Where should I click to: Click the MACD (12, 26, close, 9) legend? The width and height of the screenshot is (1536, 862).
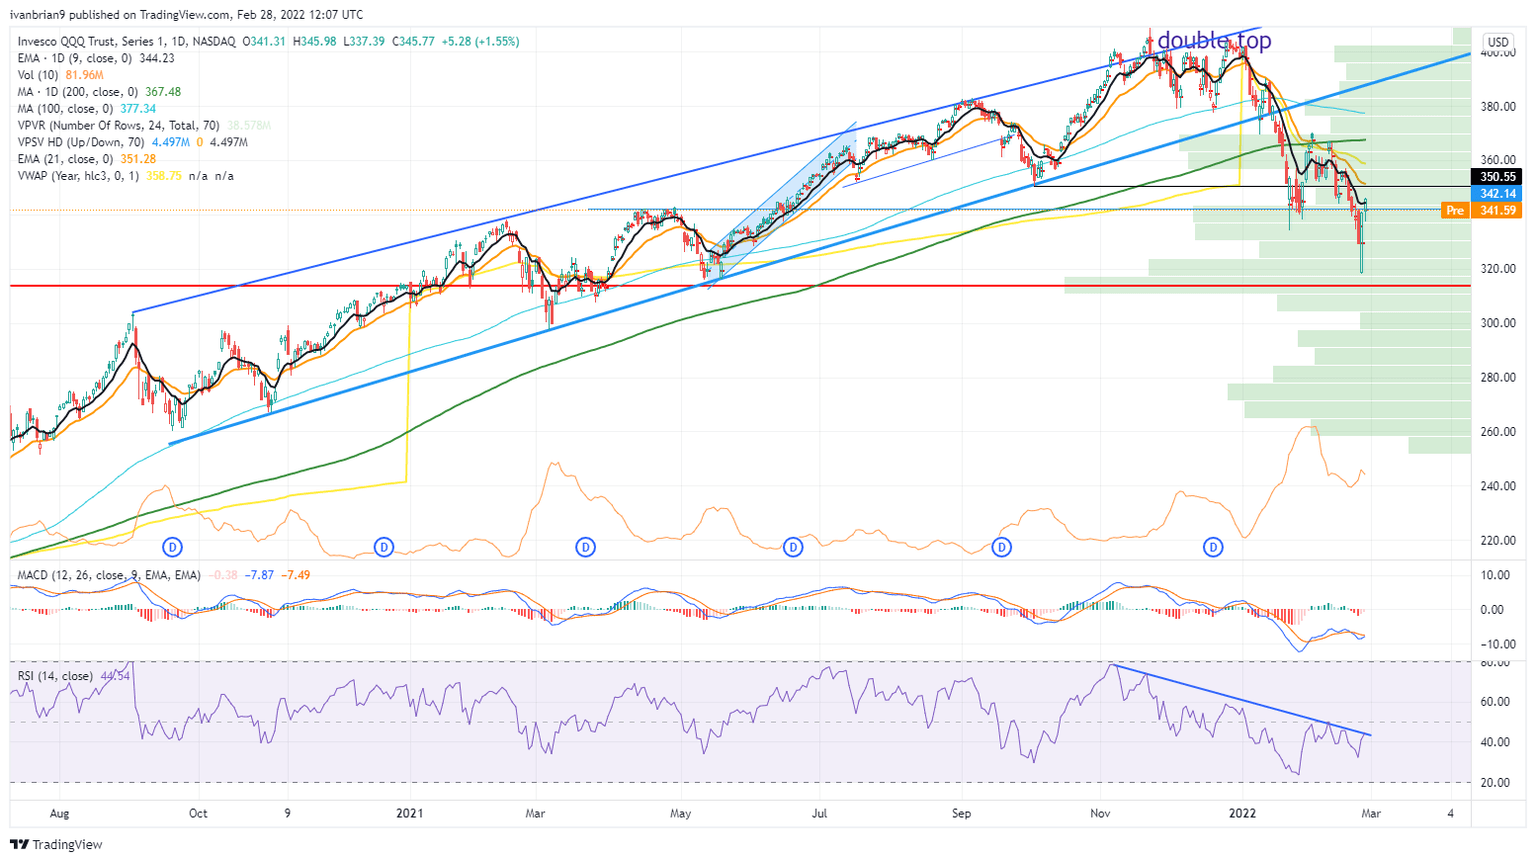pos(109,575)
